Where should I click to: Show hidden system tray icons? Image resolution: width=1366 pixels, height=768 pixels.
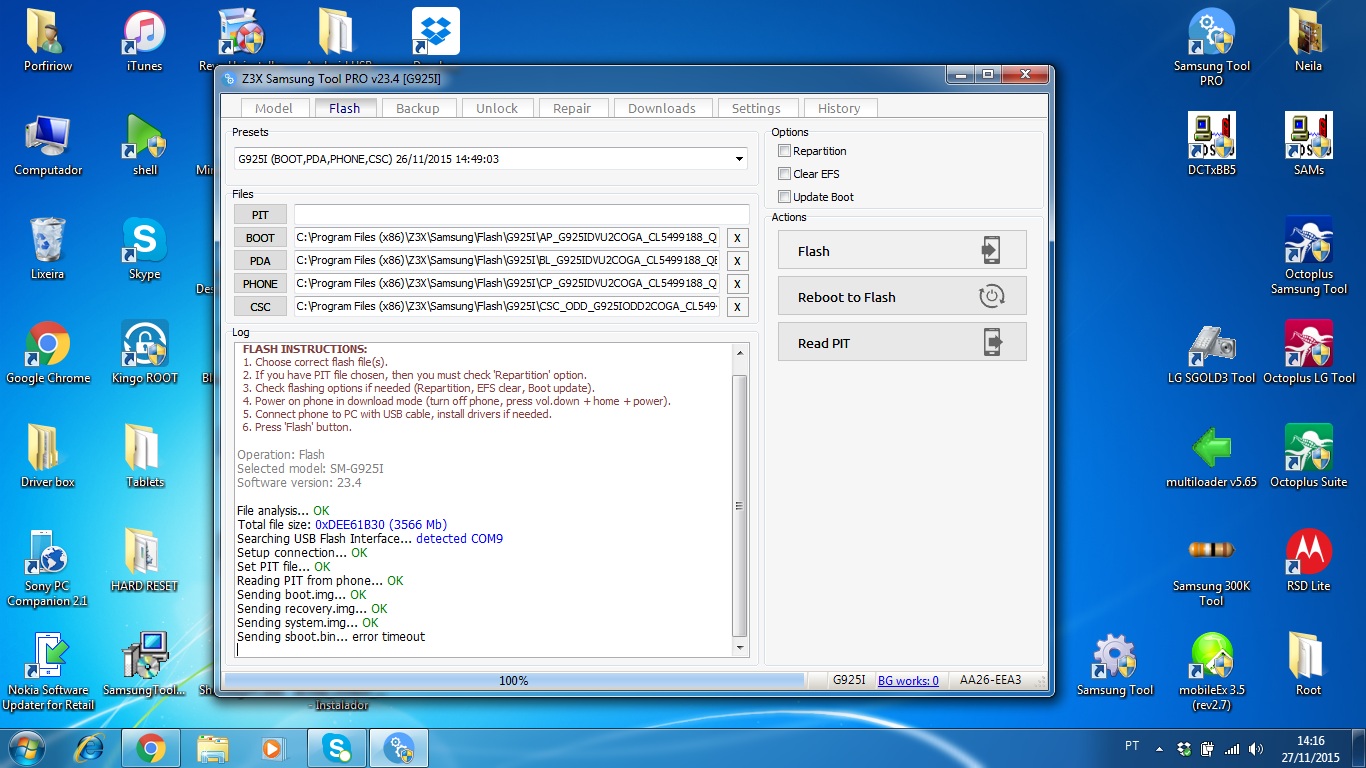[x=1159, y=748]
